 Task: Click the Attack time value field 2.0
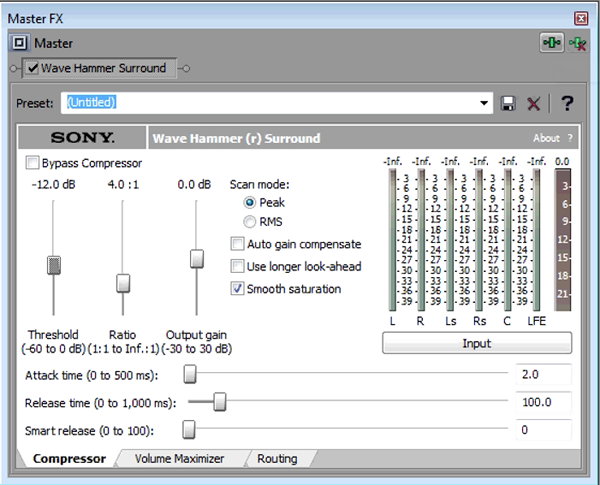[543, 374]
